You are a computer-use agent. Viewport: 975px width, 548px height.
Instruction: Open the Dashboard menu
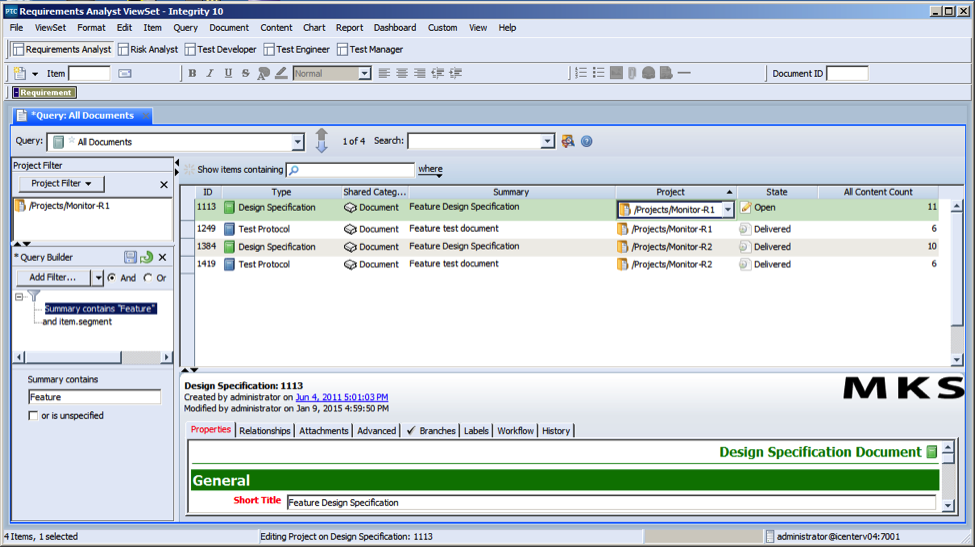(395, 27)
